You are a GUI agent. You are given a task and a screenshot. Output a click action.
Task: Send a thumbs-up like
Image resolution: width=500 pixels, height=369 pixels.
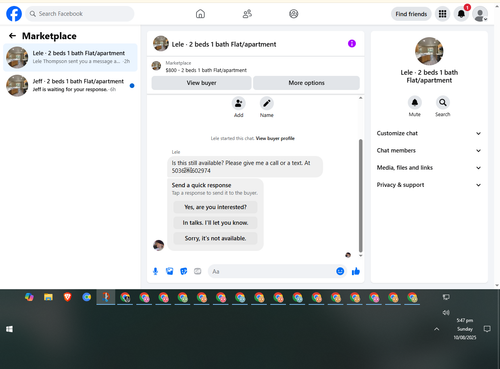click(356, 271)
